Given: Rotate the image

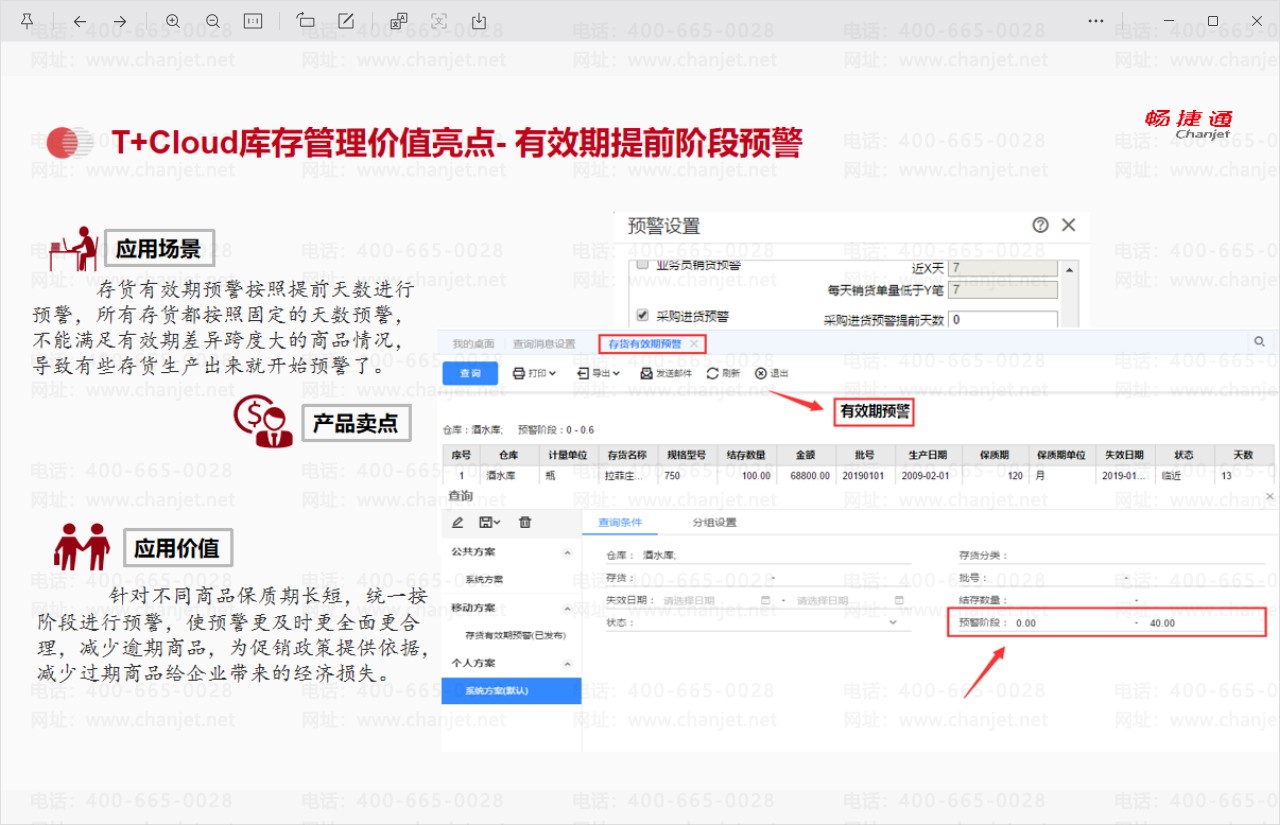Looking at the screenshot, I should (x=306, y=21).
